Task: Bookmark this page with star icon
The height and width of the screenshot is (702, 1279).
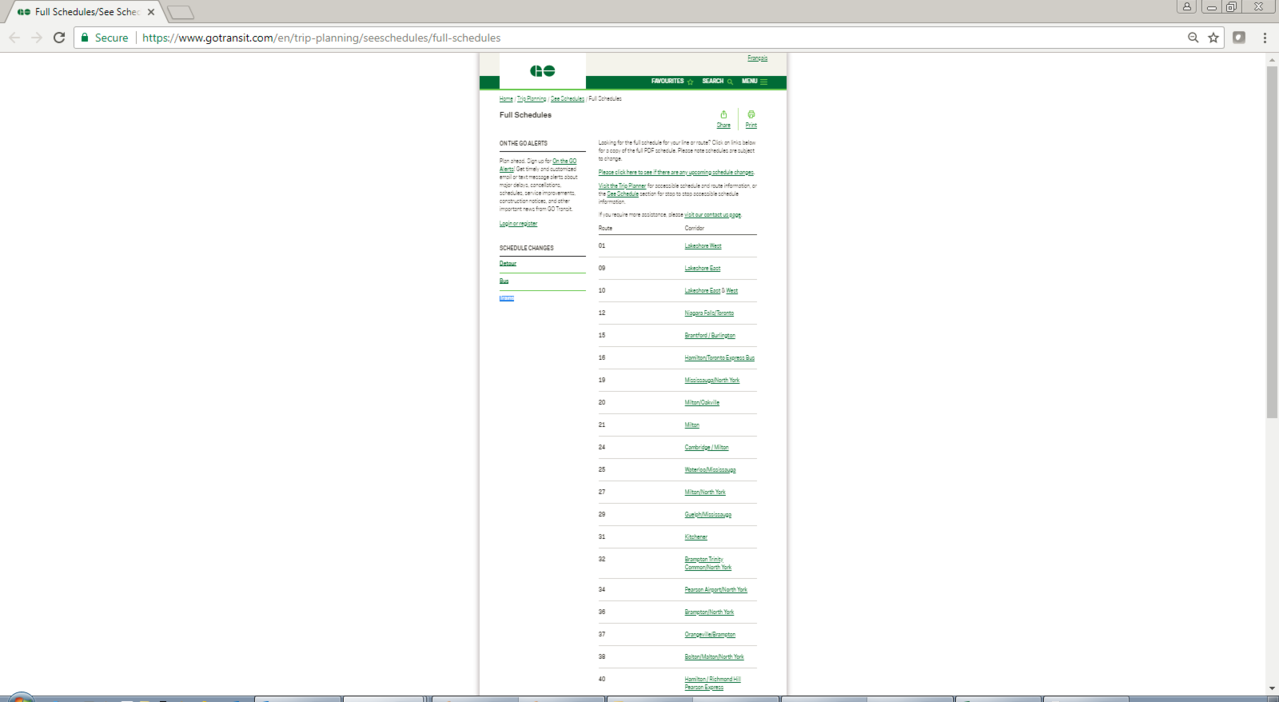Action: click(1213, 38)
